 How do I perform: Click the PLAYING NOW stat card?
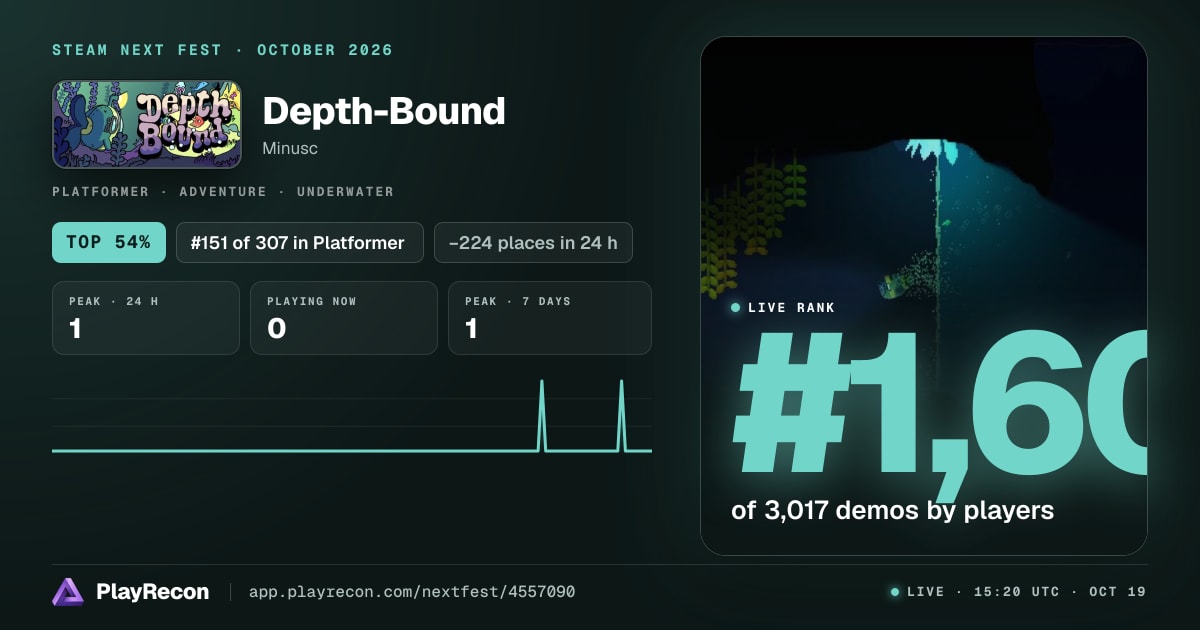344,318
